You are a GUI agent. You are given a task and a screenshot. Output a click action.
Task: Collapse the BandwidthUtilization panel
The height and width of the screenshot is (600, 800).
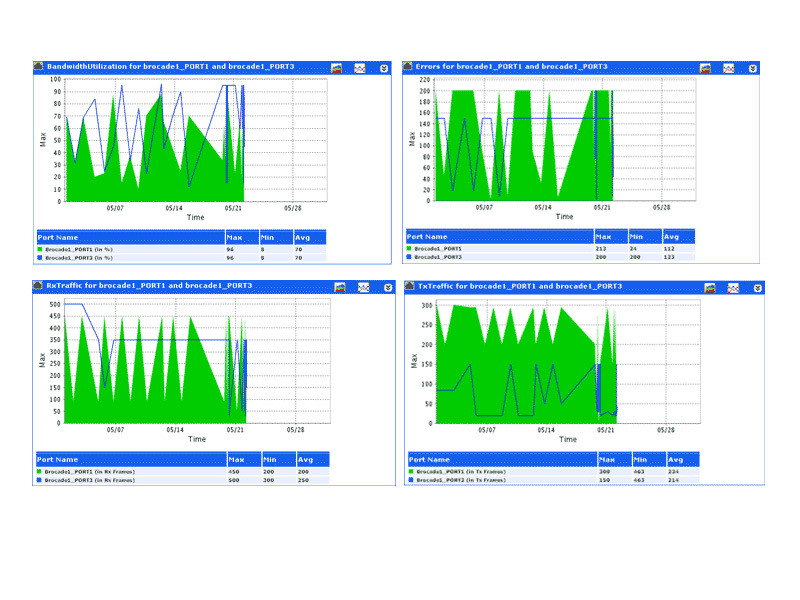click(384, 68)
